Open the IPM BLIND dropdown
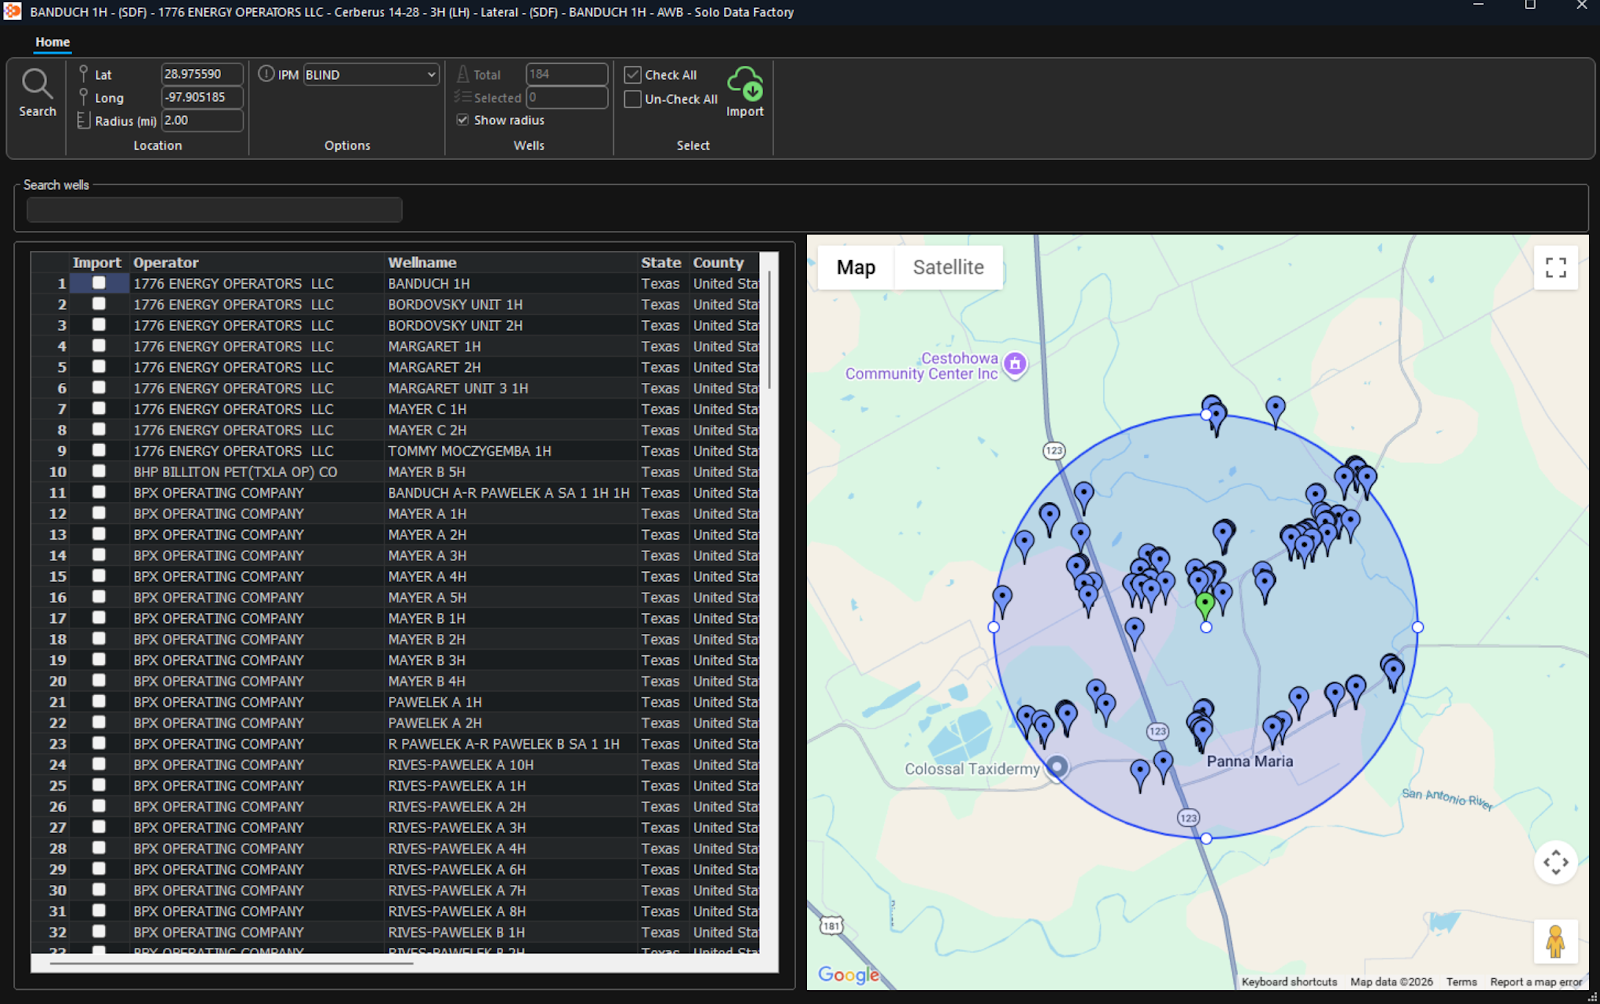This screenshot has width=1600, height=1004. pyautogui.click(x=371, y=75)
